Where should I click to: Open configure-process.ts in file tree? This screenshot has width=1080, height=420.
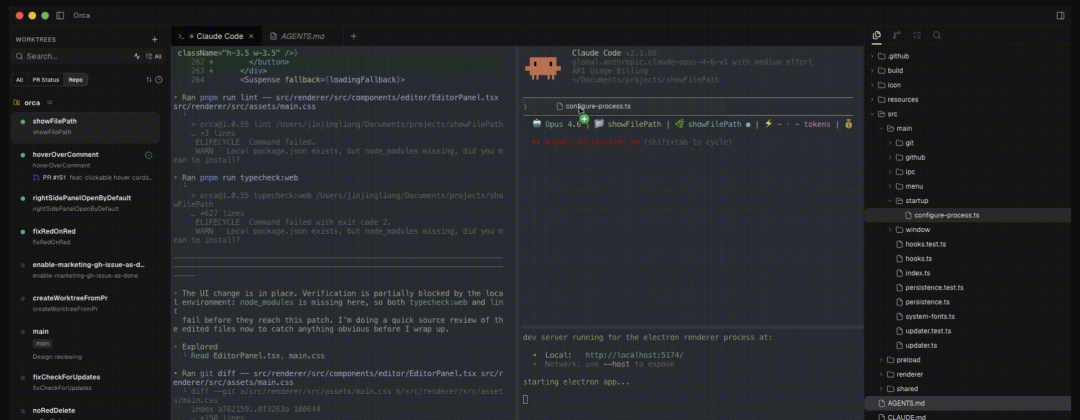pos(968,215)
